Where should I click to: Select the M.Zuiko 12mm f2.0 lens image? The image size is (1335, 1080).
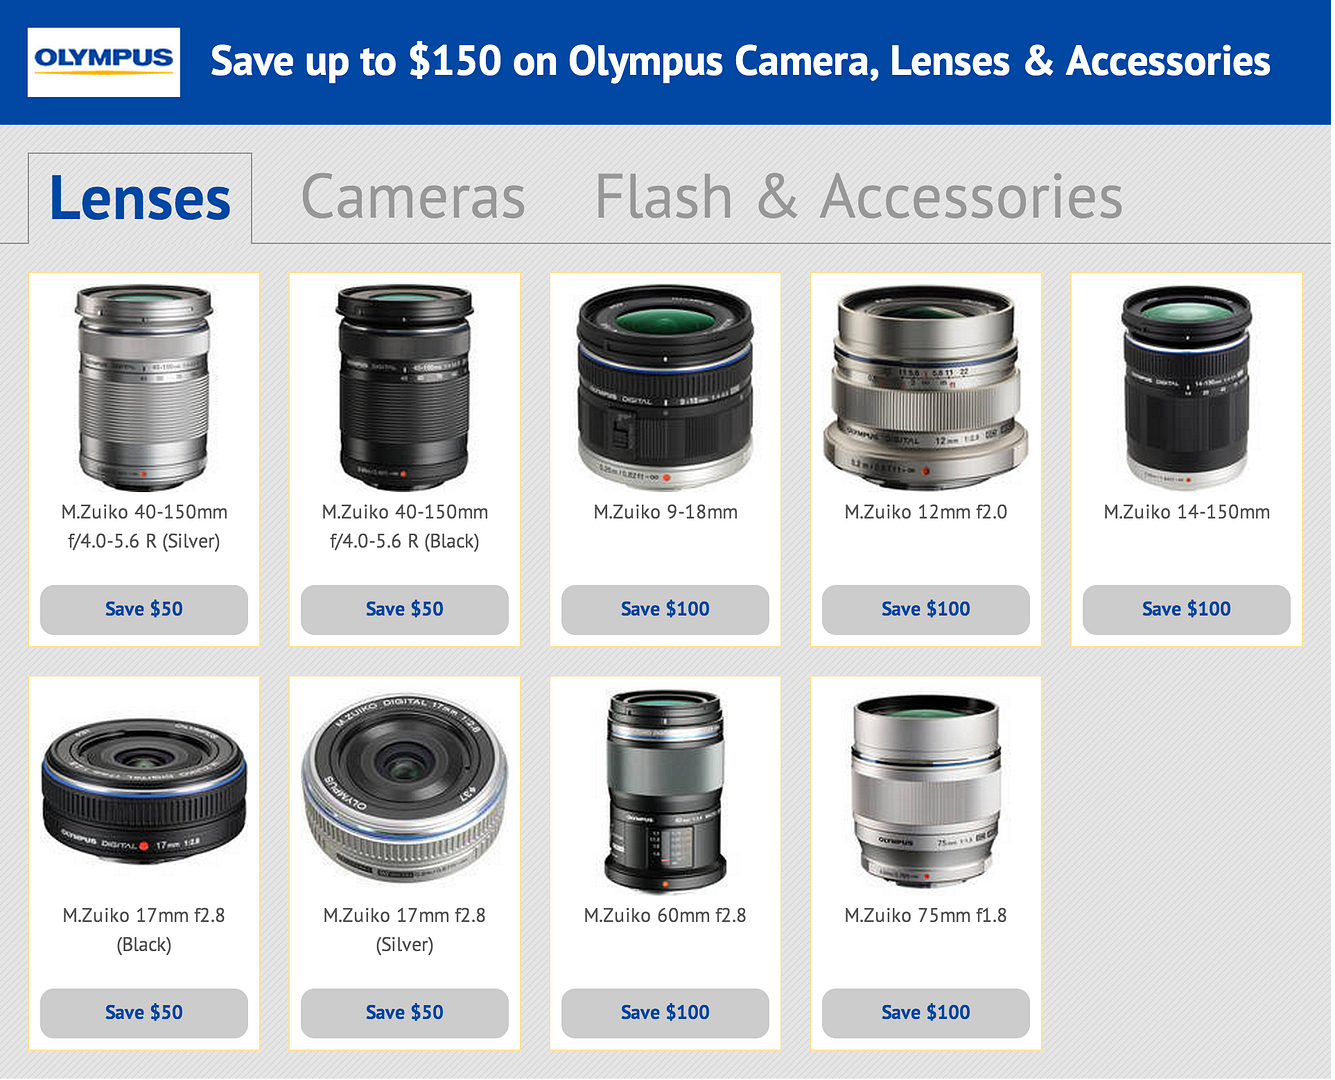coord(926,388)
